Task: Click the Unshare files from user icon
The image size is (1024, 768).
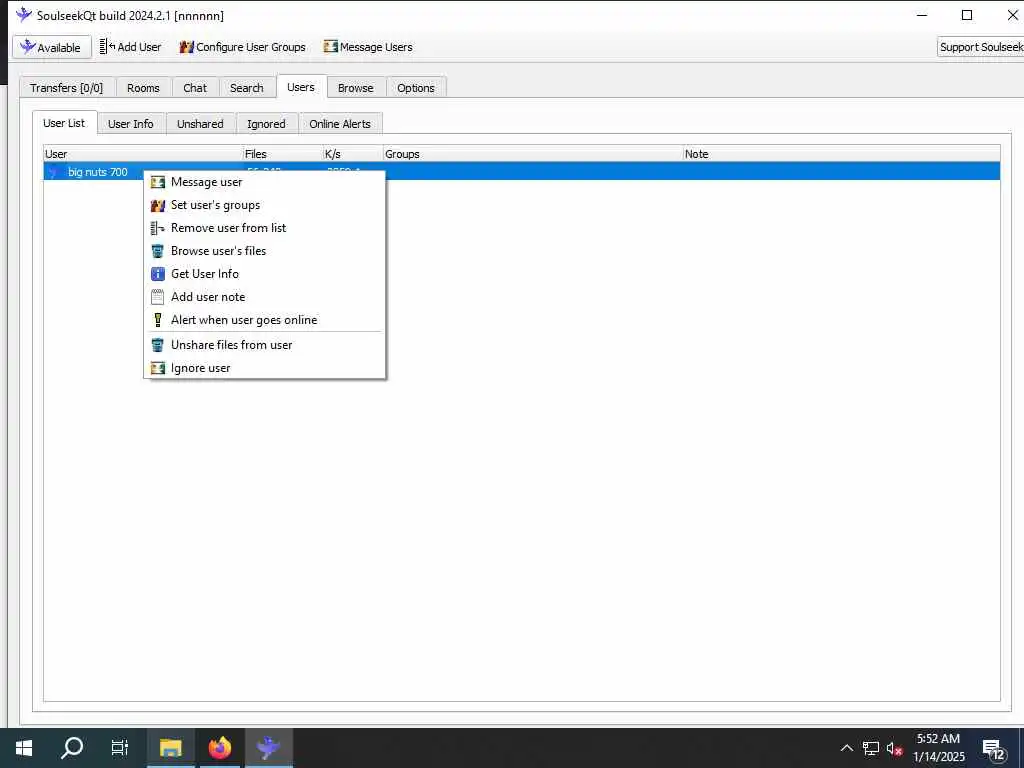Action: pyautogui.click(x=157, y=345)
